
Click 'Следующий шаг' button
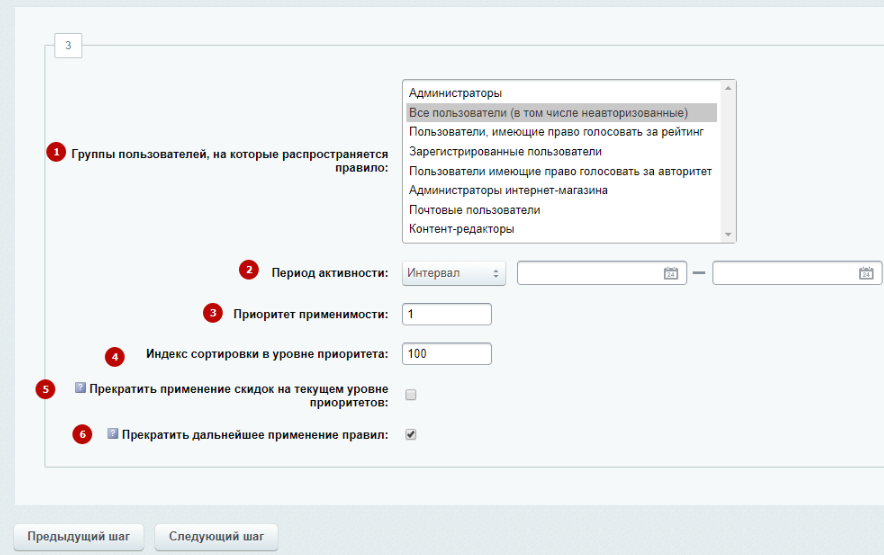pyautogui.click(x=216, y=537)
